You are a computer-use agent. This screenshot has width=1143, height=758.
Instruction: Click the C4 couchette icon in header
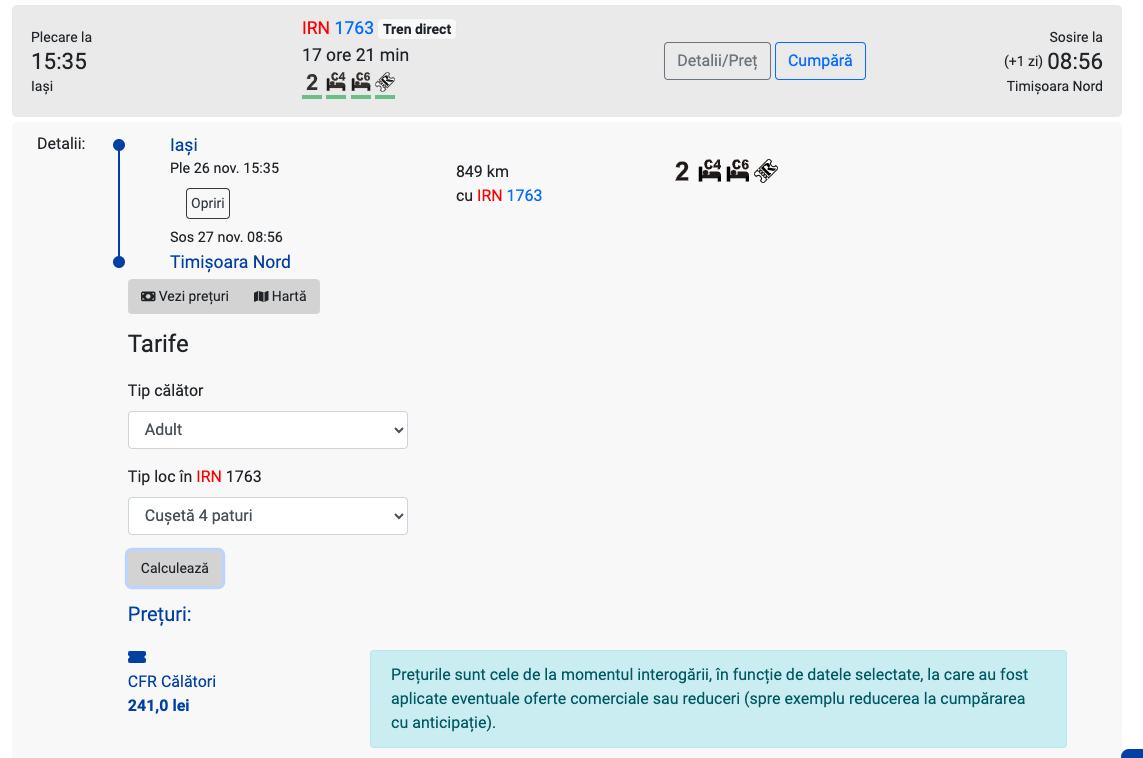(x=336, y=82)
